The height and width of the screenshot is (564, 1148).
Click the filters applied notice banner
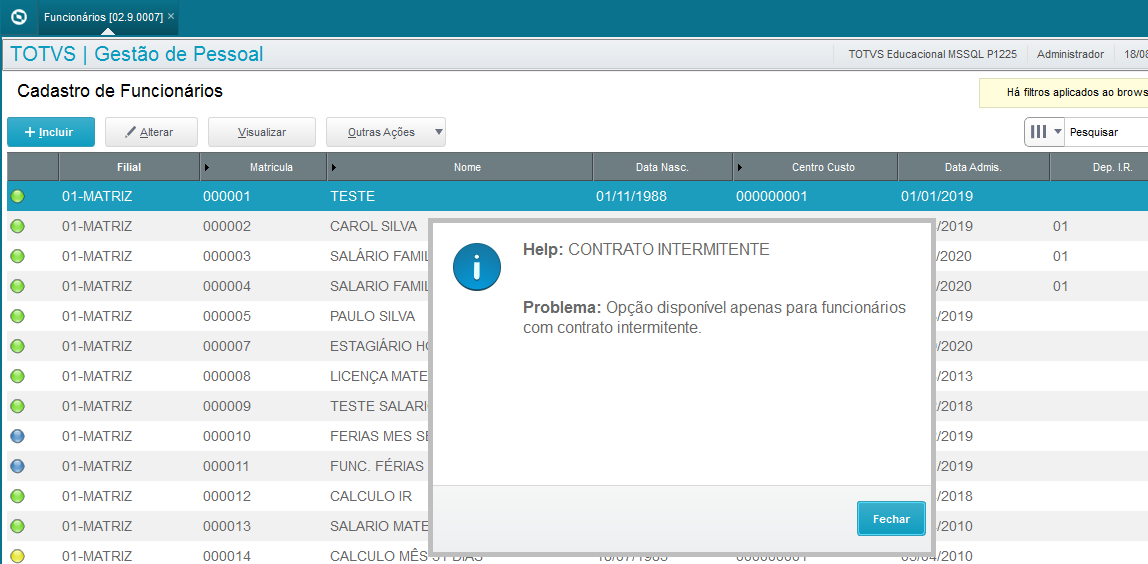(1064, 93)
